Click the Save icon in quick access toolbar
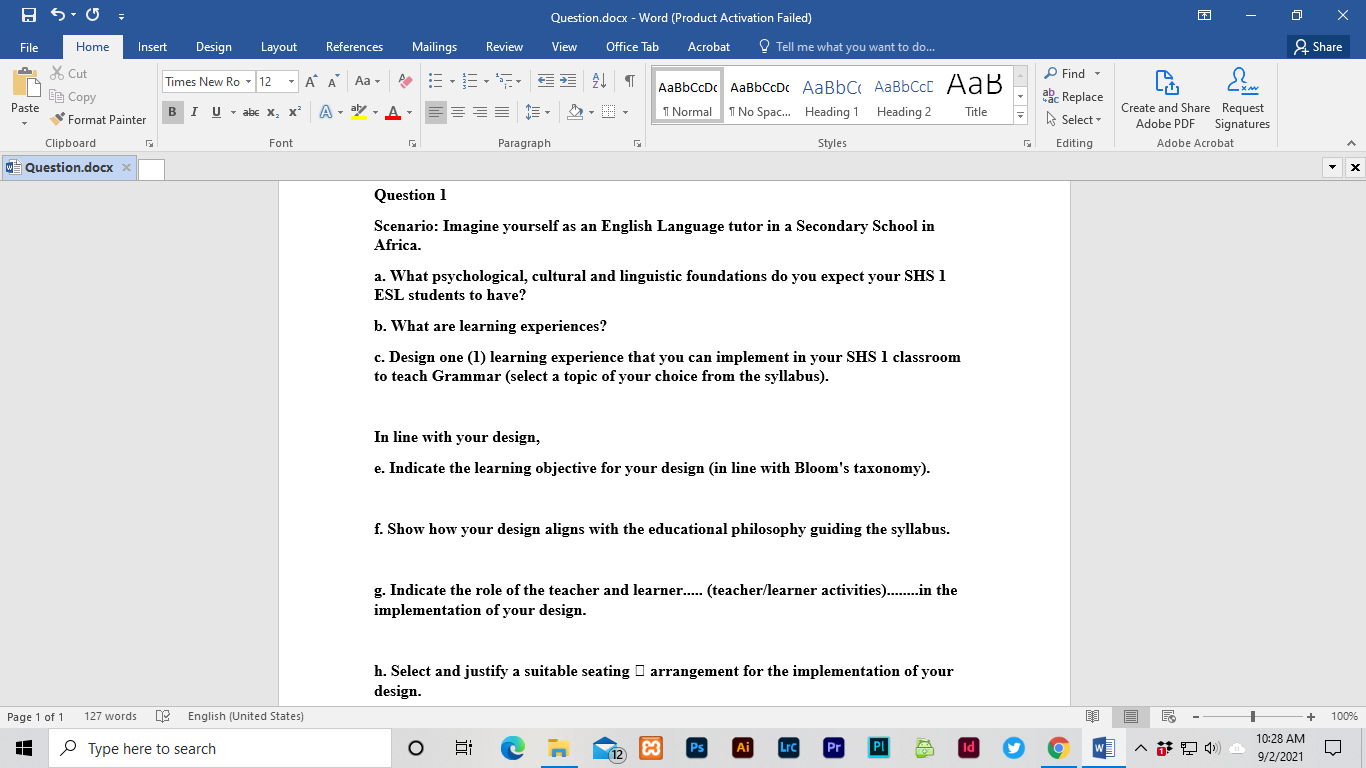 (x=29, y=16)
